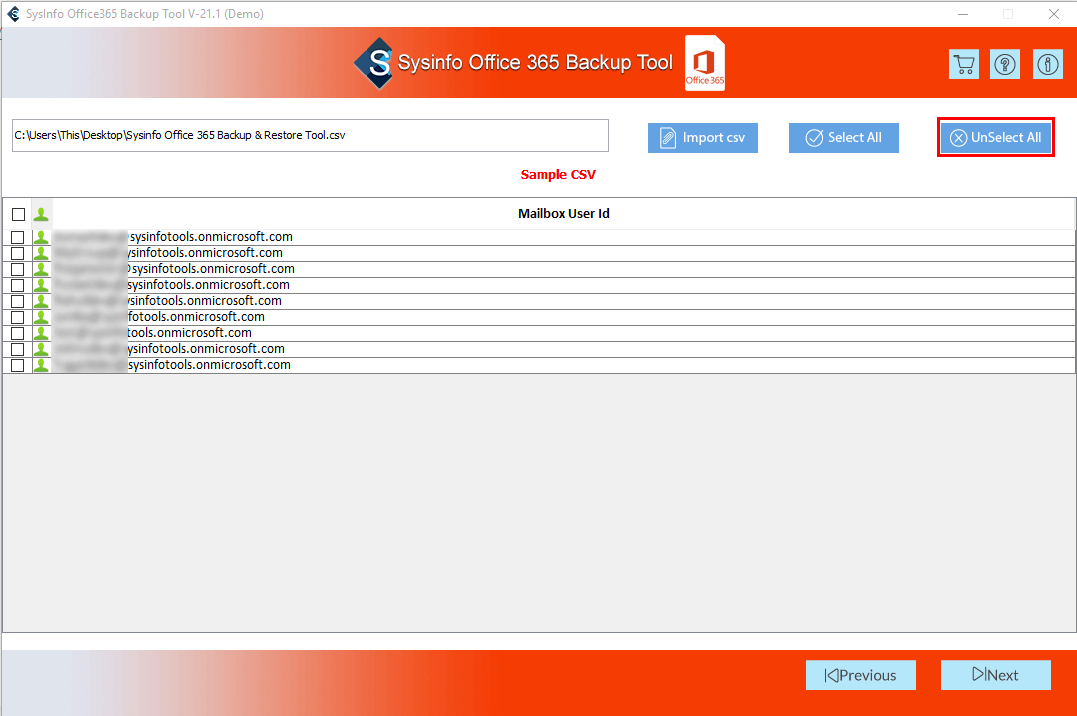Select the fotools.onmicrosoft.com mailbox text

(x=196, y=317)
